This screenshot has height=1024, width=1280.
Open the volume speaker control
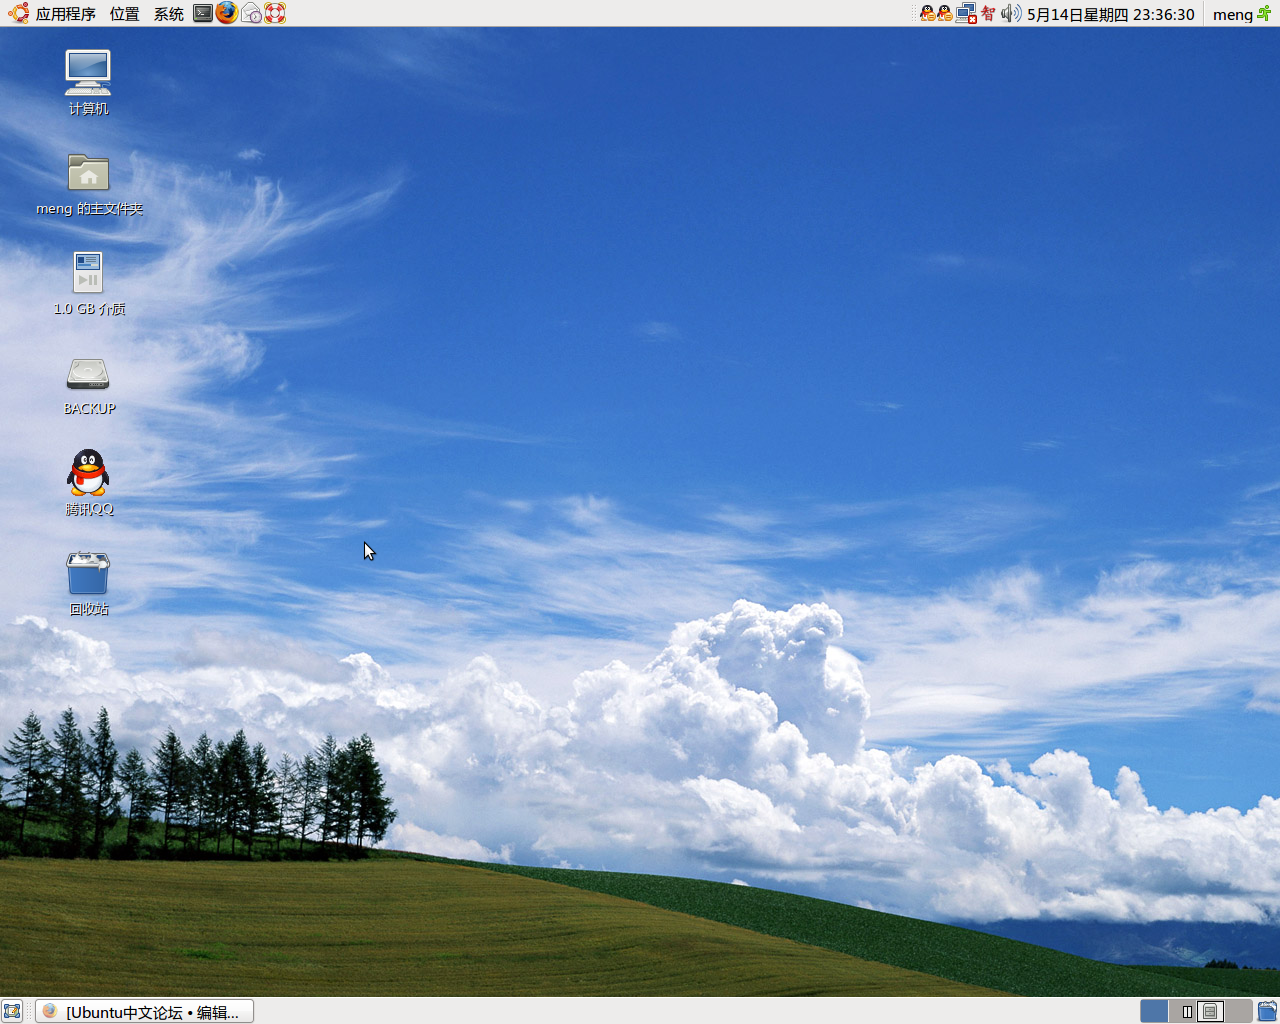click(1011, 14)
